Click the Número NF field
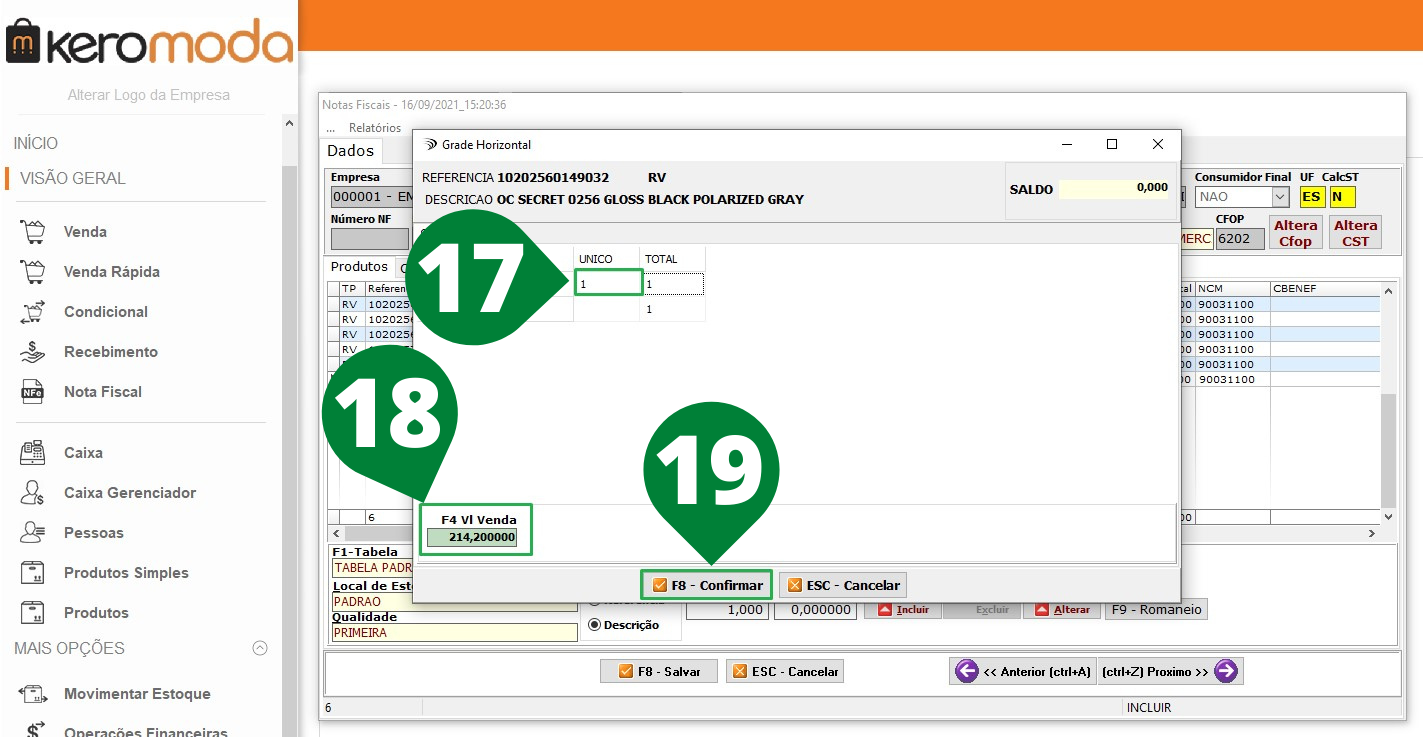The image size is (1423, 737). click(370, 239)
